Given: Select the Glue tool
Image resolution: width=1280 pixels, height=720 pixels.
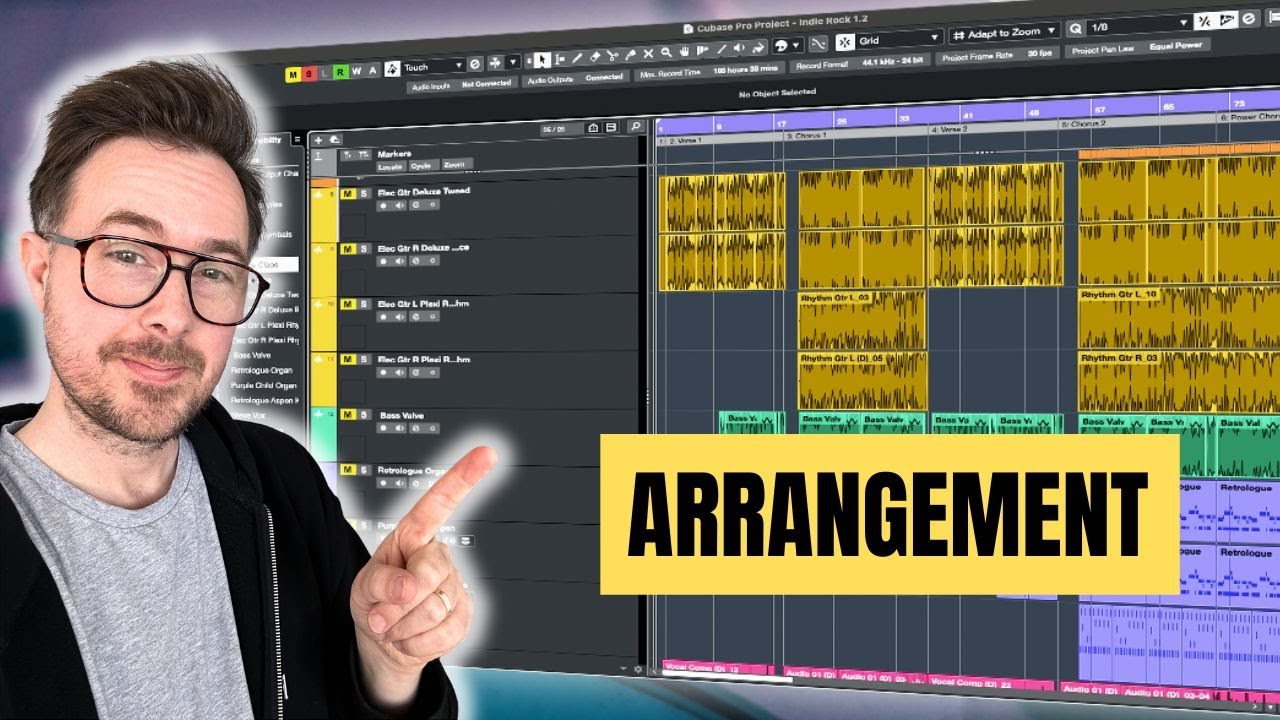Looking at the screenshot, I should tap(630, 54).
